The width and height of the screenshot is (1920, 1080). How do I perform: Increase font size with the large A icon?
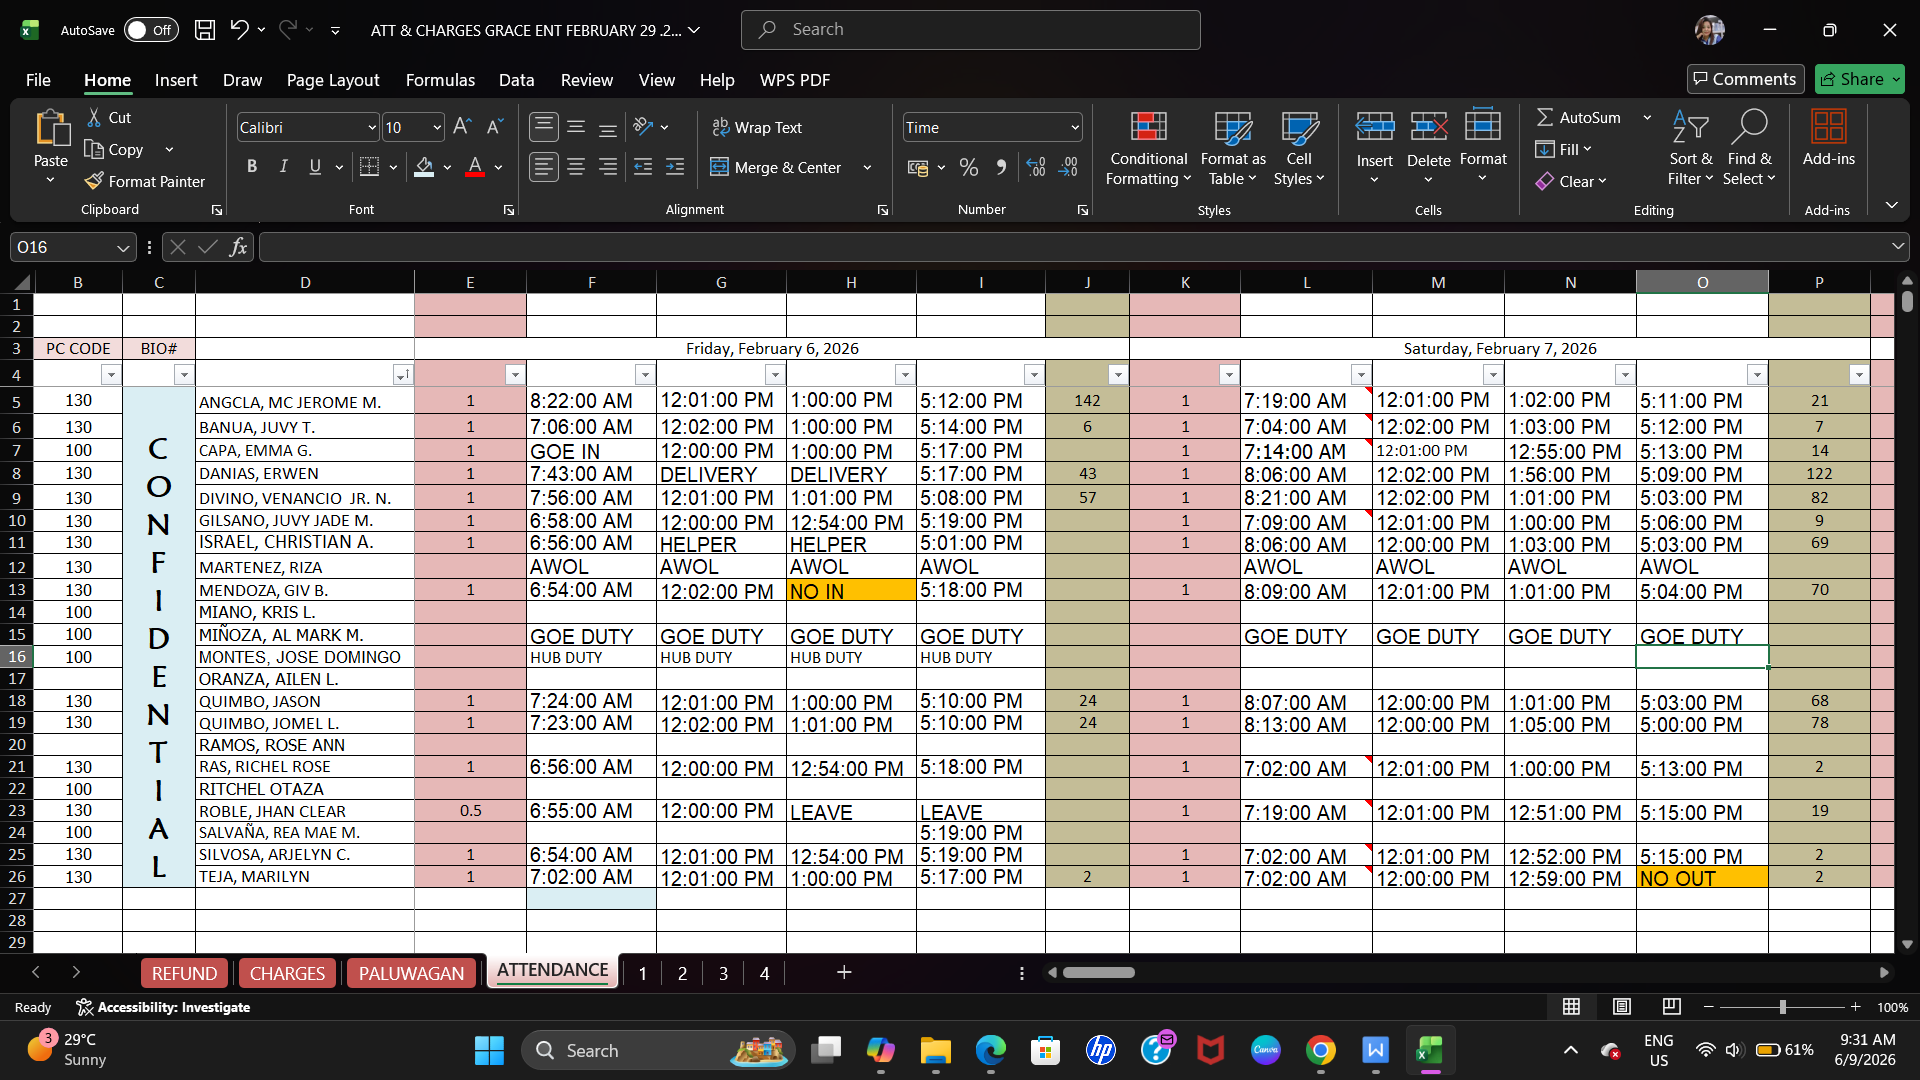[x=462, y=127]
